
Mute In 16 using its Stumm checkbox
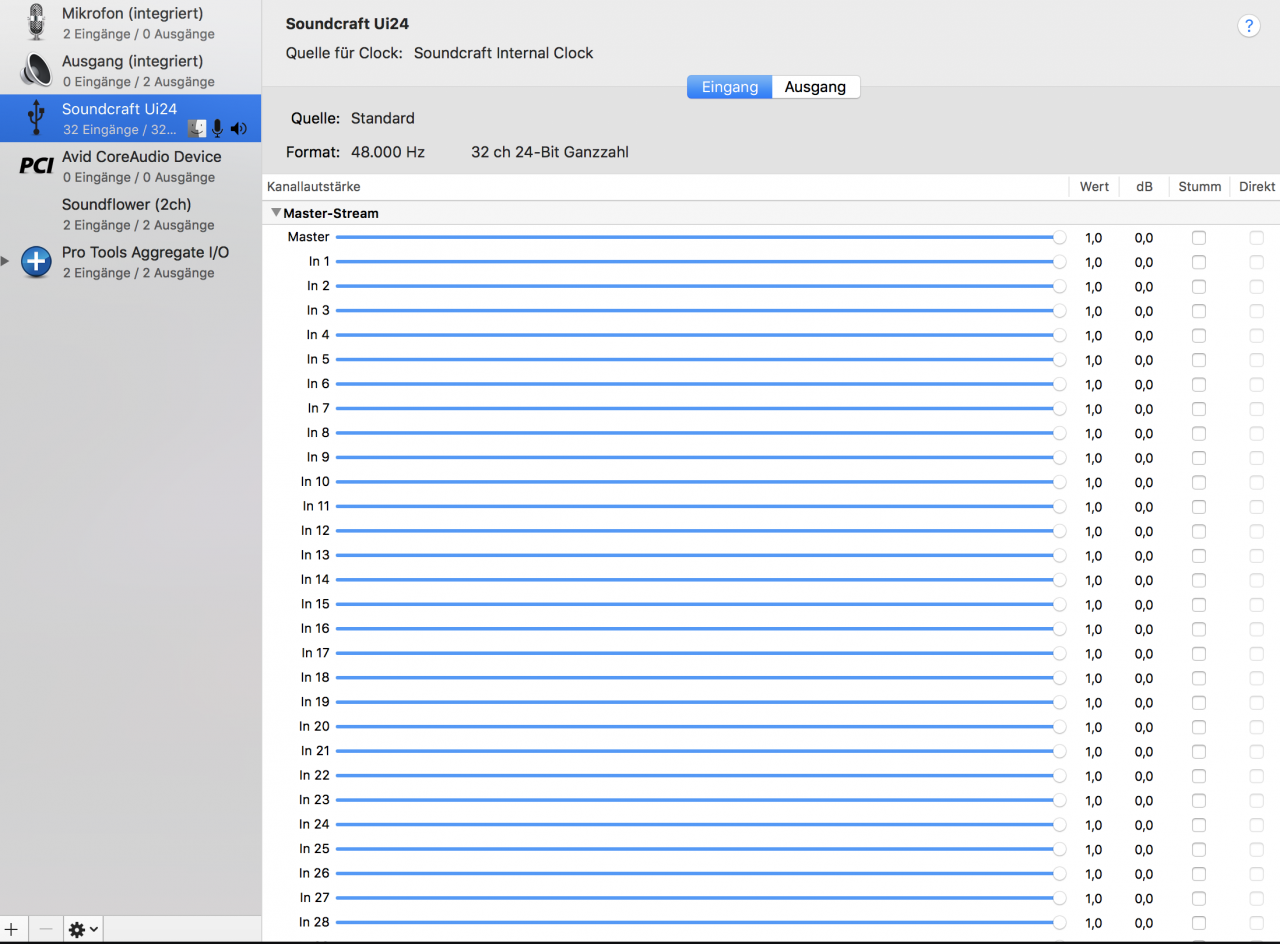coord(1199,629)
